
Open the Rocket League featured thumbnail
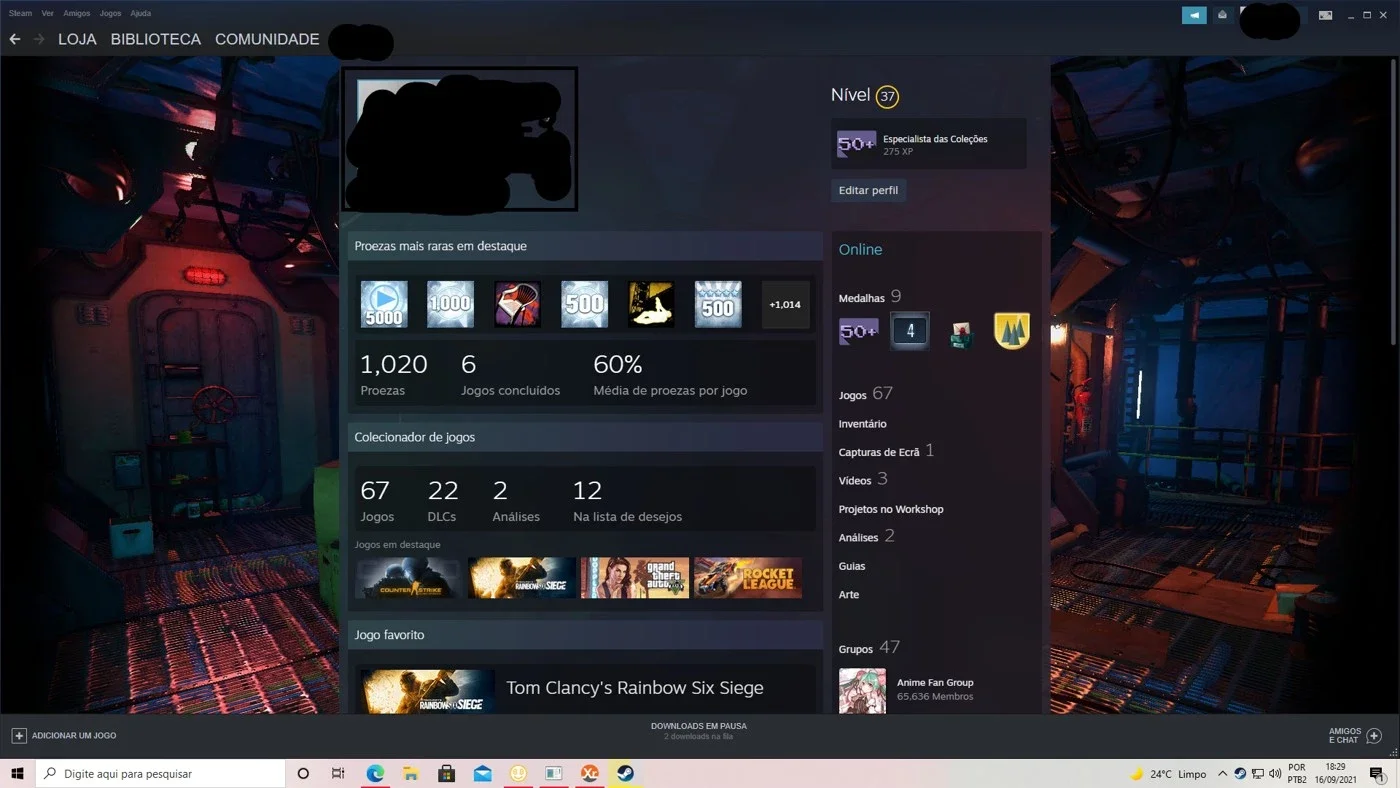[x=748, y=578]
